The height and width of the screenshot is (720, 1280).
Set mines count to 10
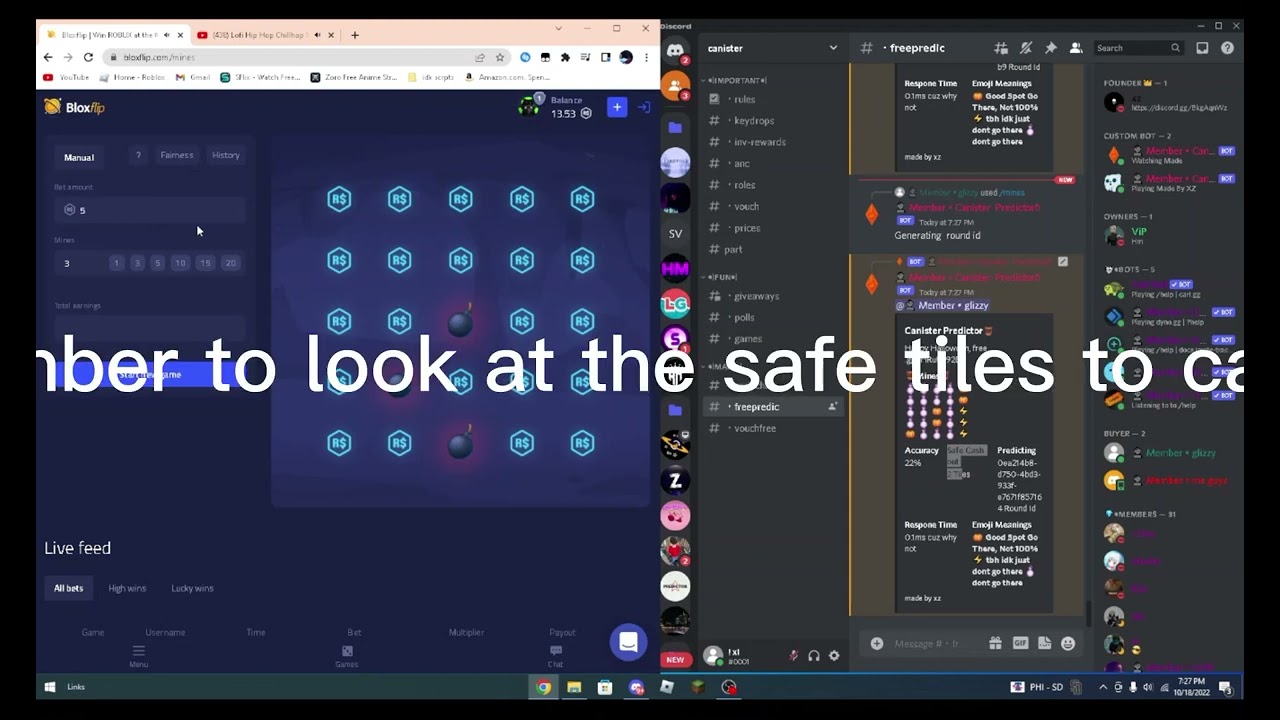[180, 263]
